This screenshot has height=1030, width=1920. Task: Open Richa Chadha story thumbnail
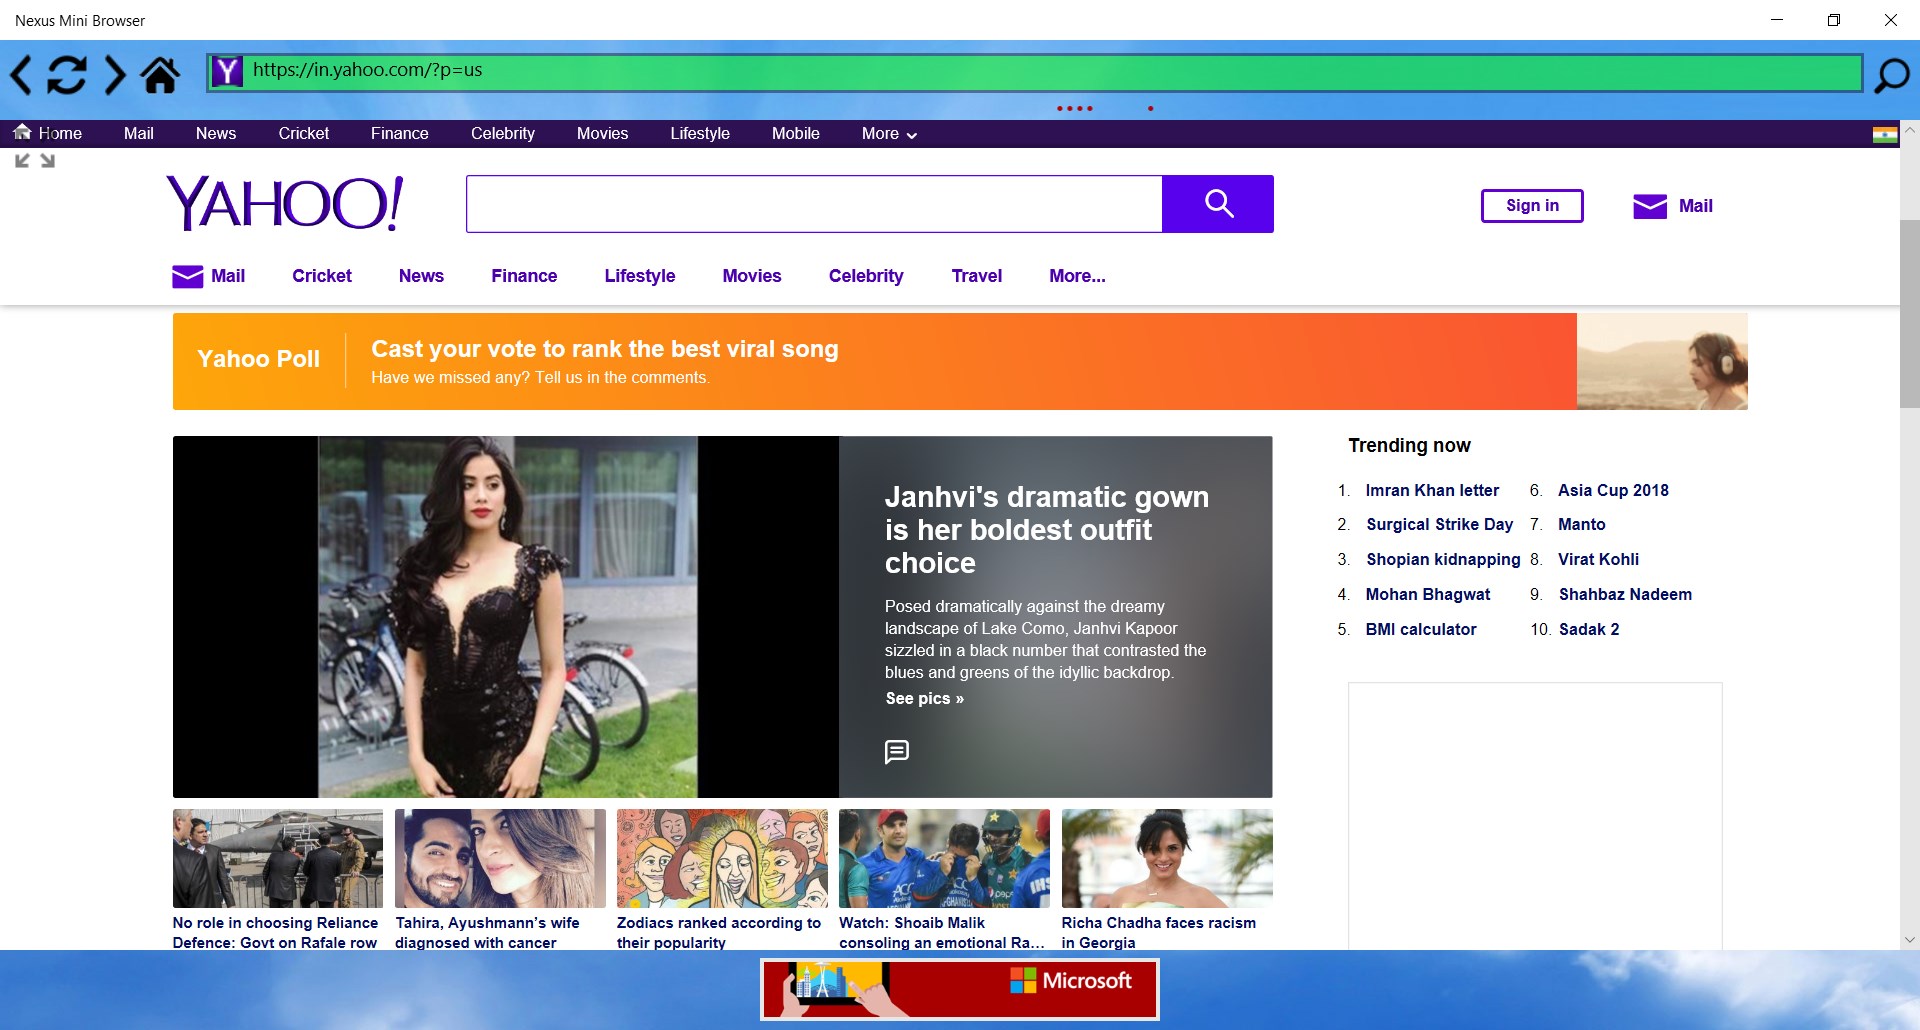tap(1167, 858)
